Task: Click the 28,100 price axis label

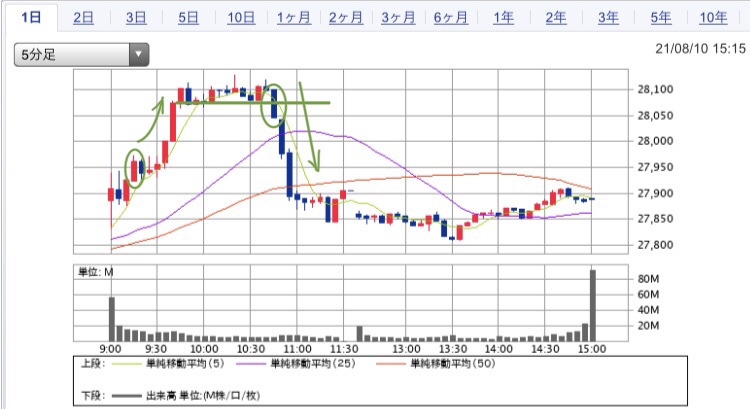Action: click(655, 89)
